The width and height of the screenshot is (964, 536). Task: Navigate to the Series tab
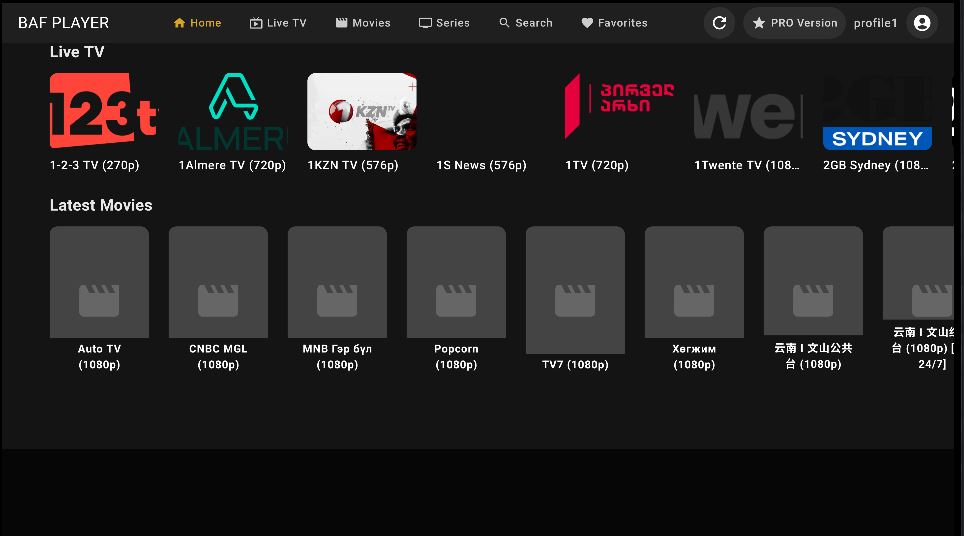click(x=444, y=23)
